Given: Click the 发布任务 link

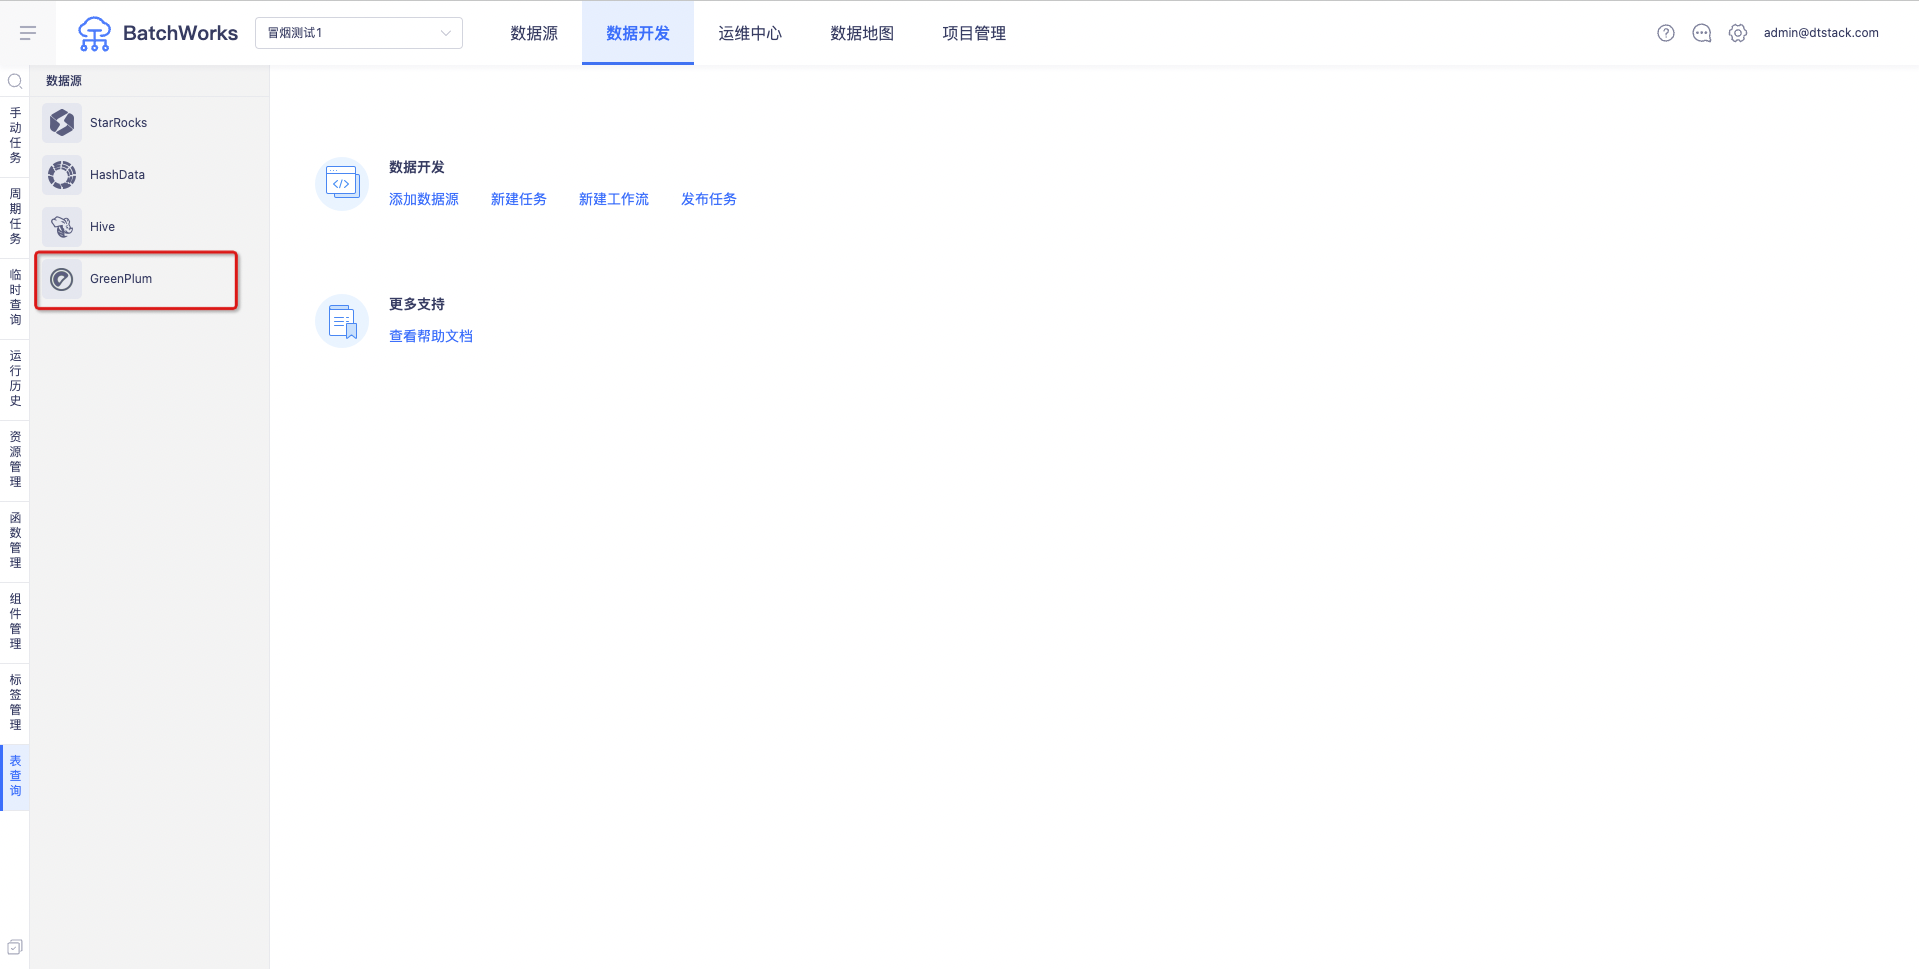Looking at the screenshot, I should 709,199.
